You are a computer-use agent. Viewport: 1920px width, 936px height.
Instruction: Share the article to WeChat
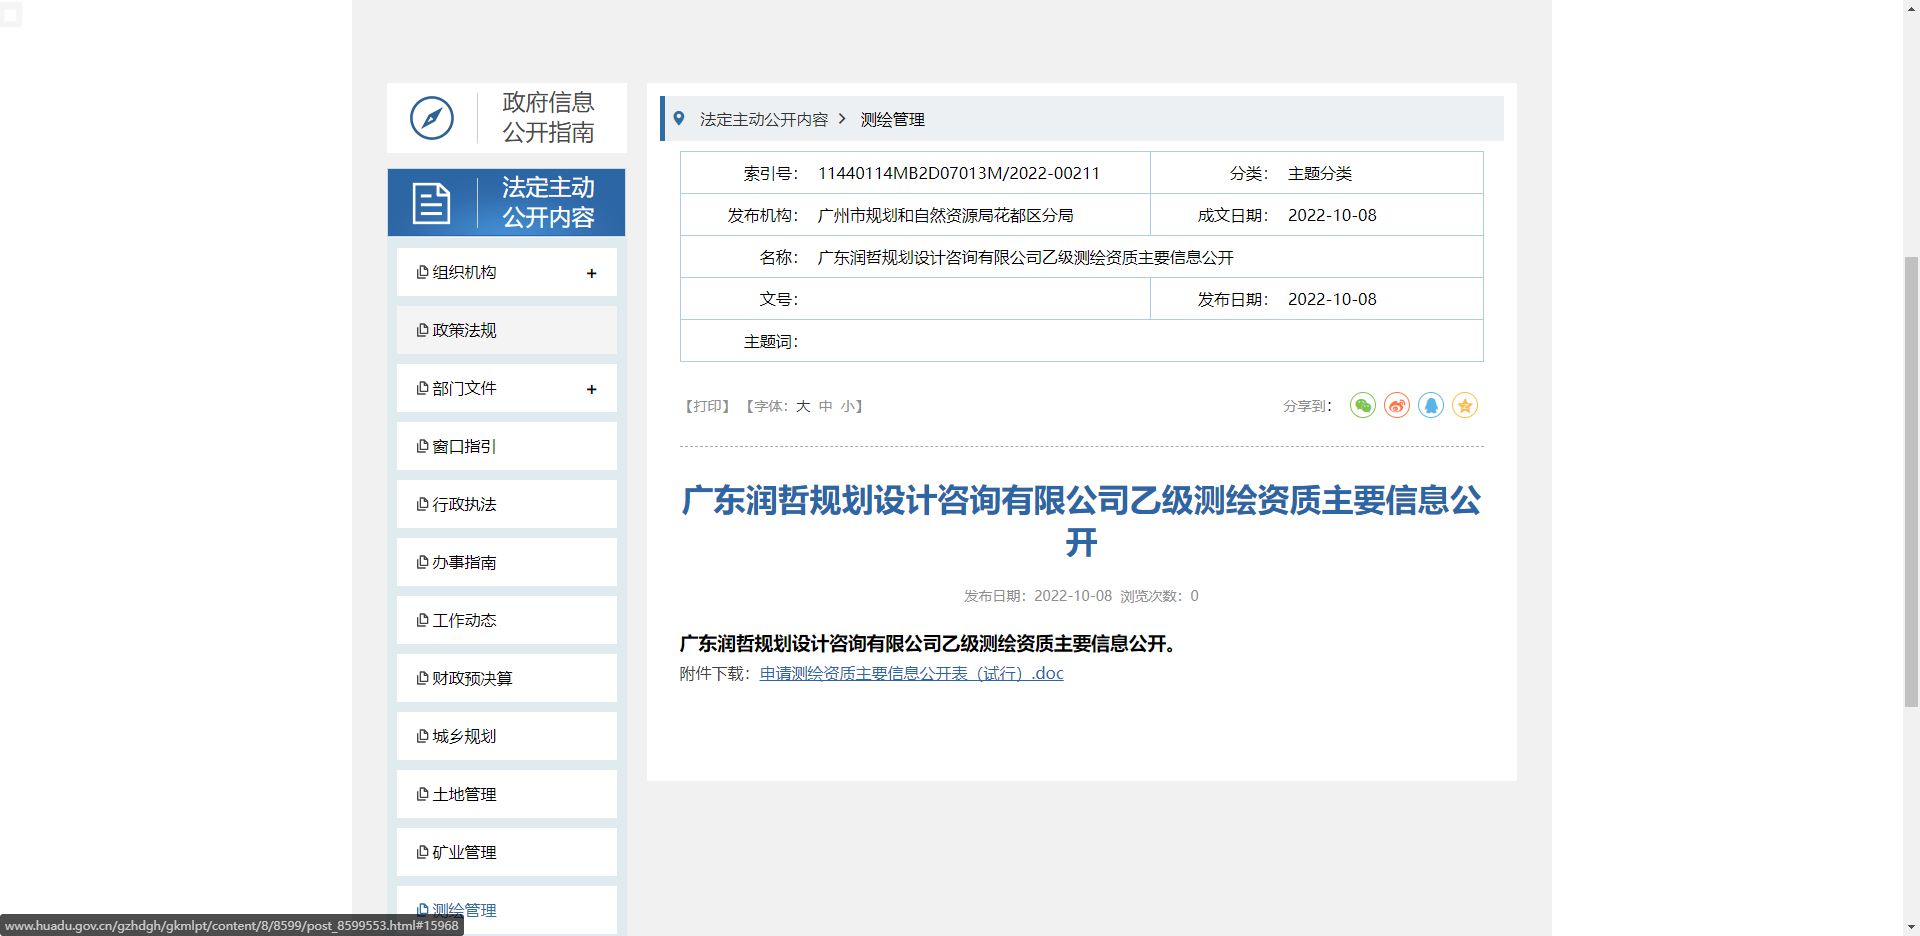(x=1362, y=406)
